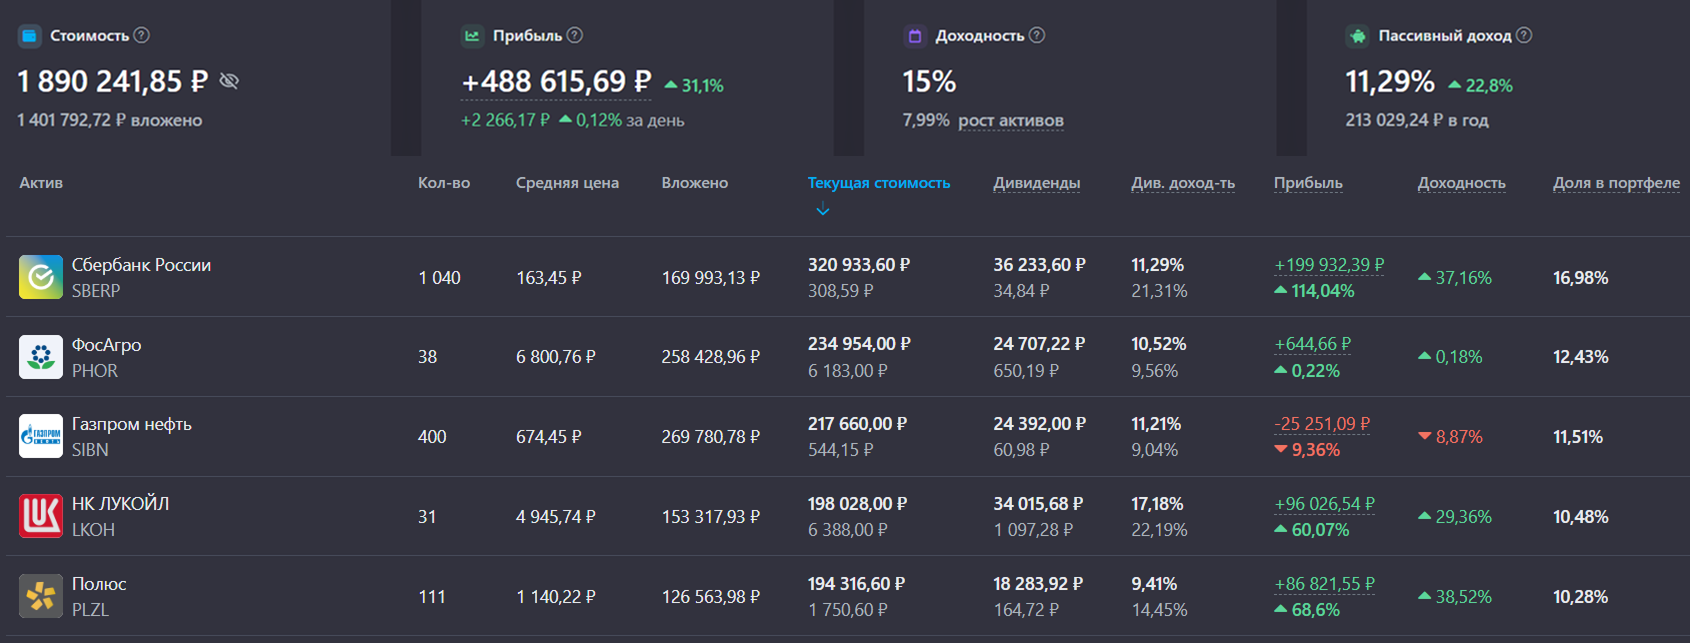Viewport: 1690px width, 643px height.
Task: Click ФосАгро profit +644,66 ₽
Action: click(x=1312, y=344)
